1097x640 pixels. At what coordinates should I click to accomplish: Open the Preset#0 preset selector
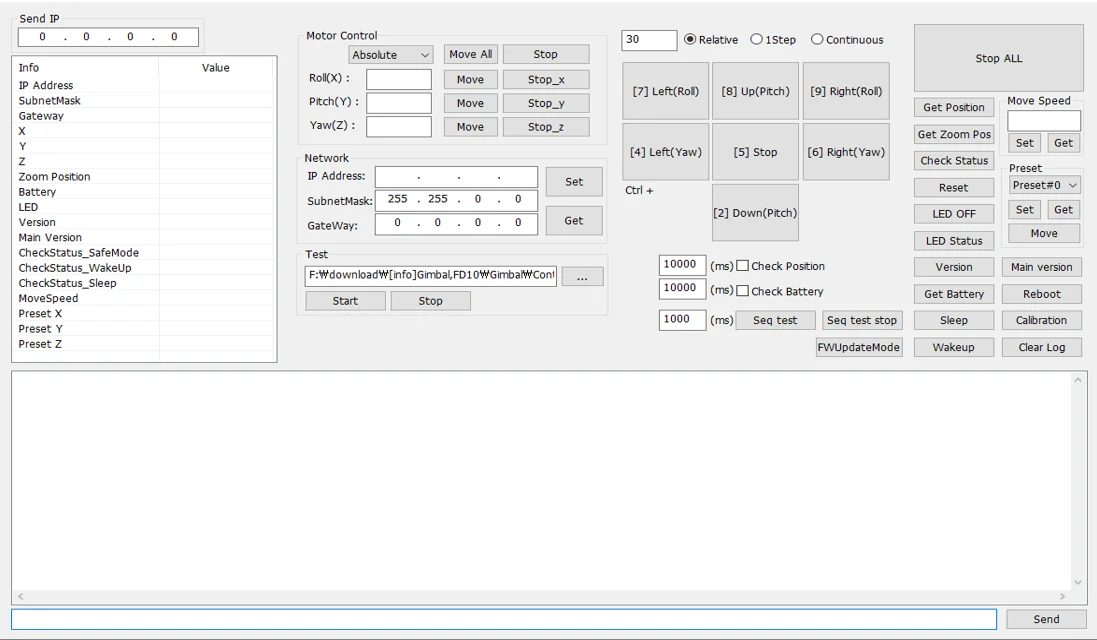click(x=1044, y=185)
